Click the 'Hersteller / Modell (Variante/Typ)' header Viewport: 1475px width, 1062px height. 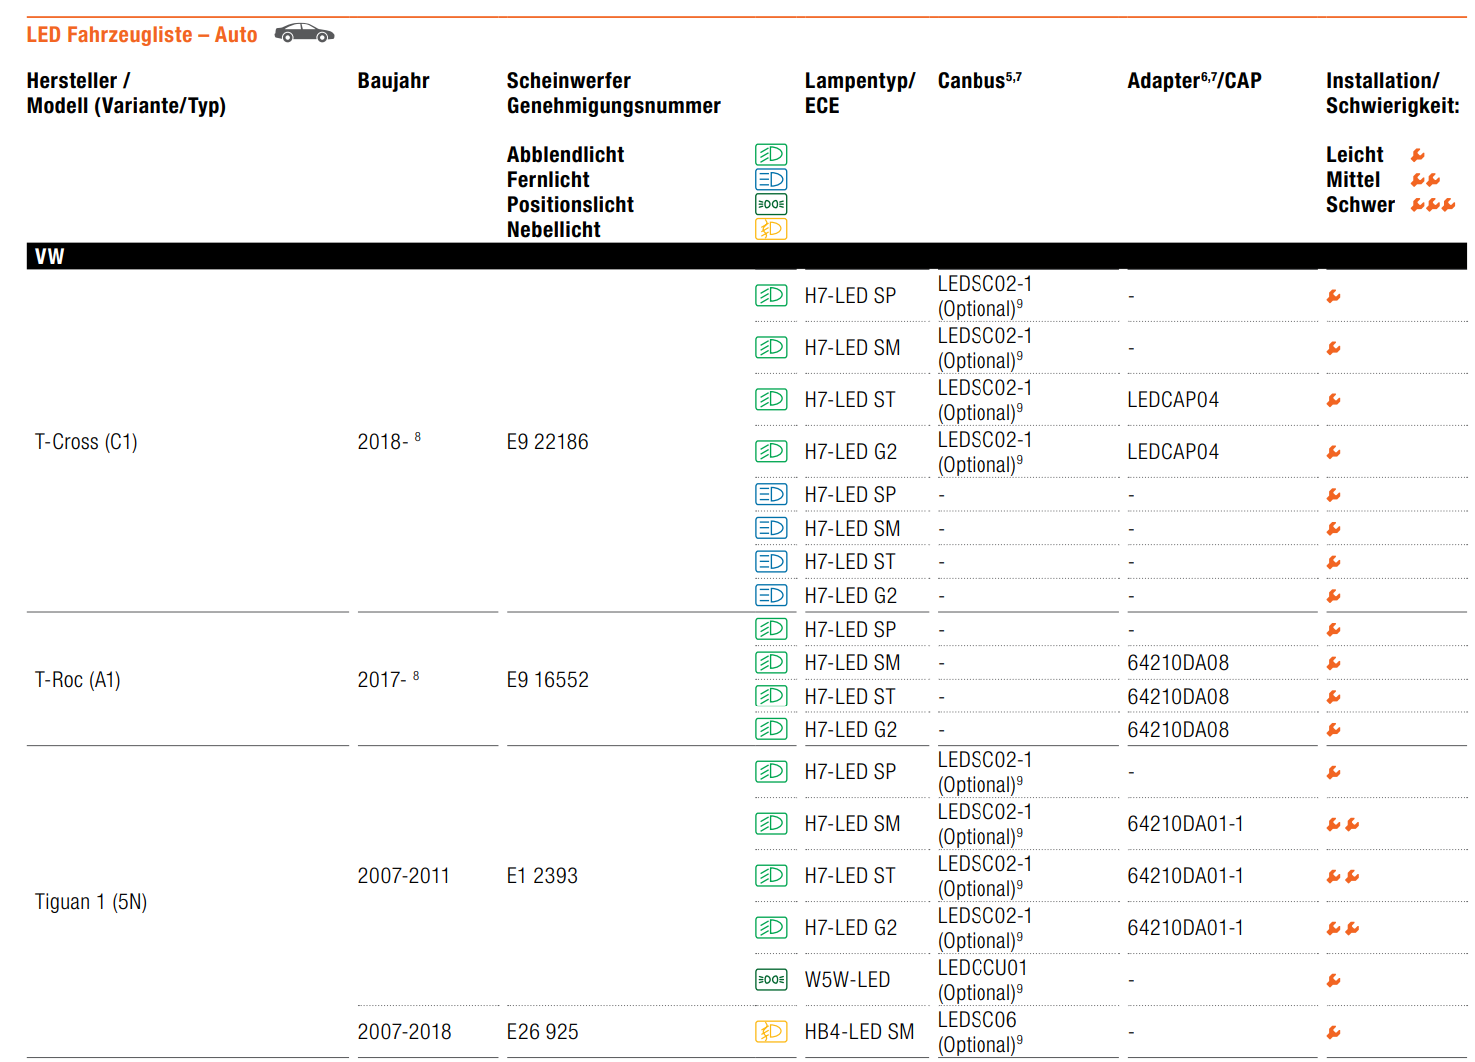126,93
